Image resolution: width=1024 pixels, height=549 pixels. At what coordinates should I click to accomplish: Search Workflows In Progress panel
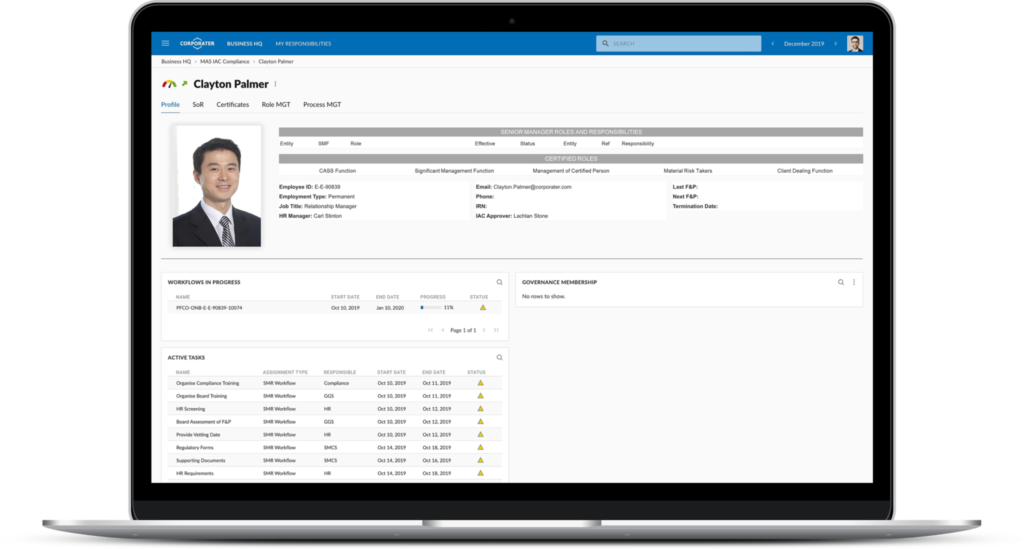click(x=500, y=282)
